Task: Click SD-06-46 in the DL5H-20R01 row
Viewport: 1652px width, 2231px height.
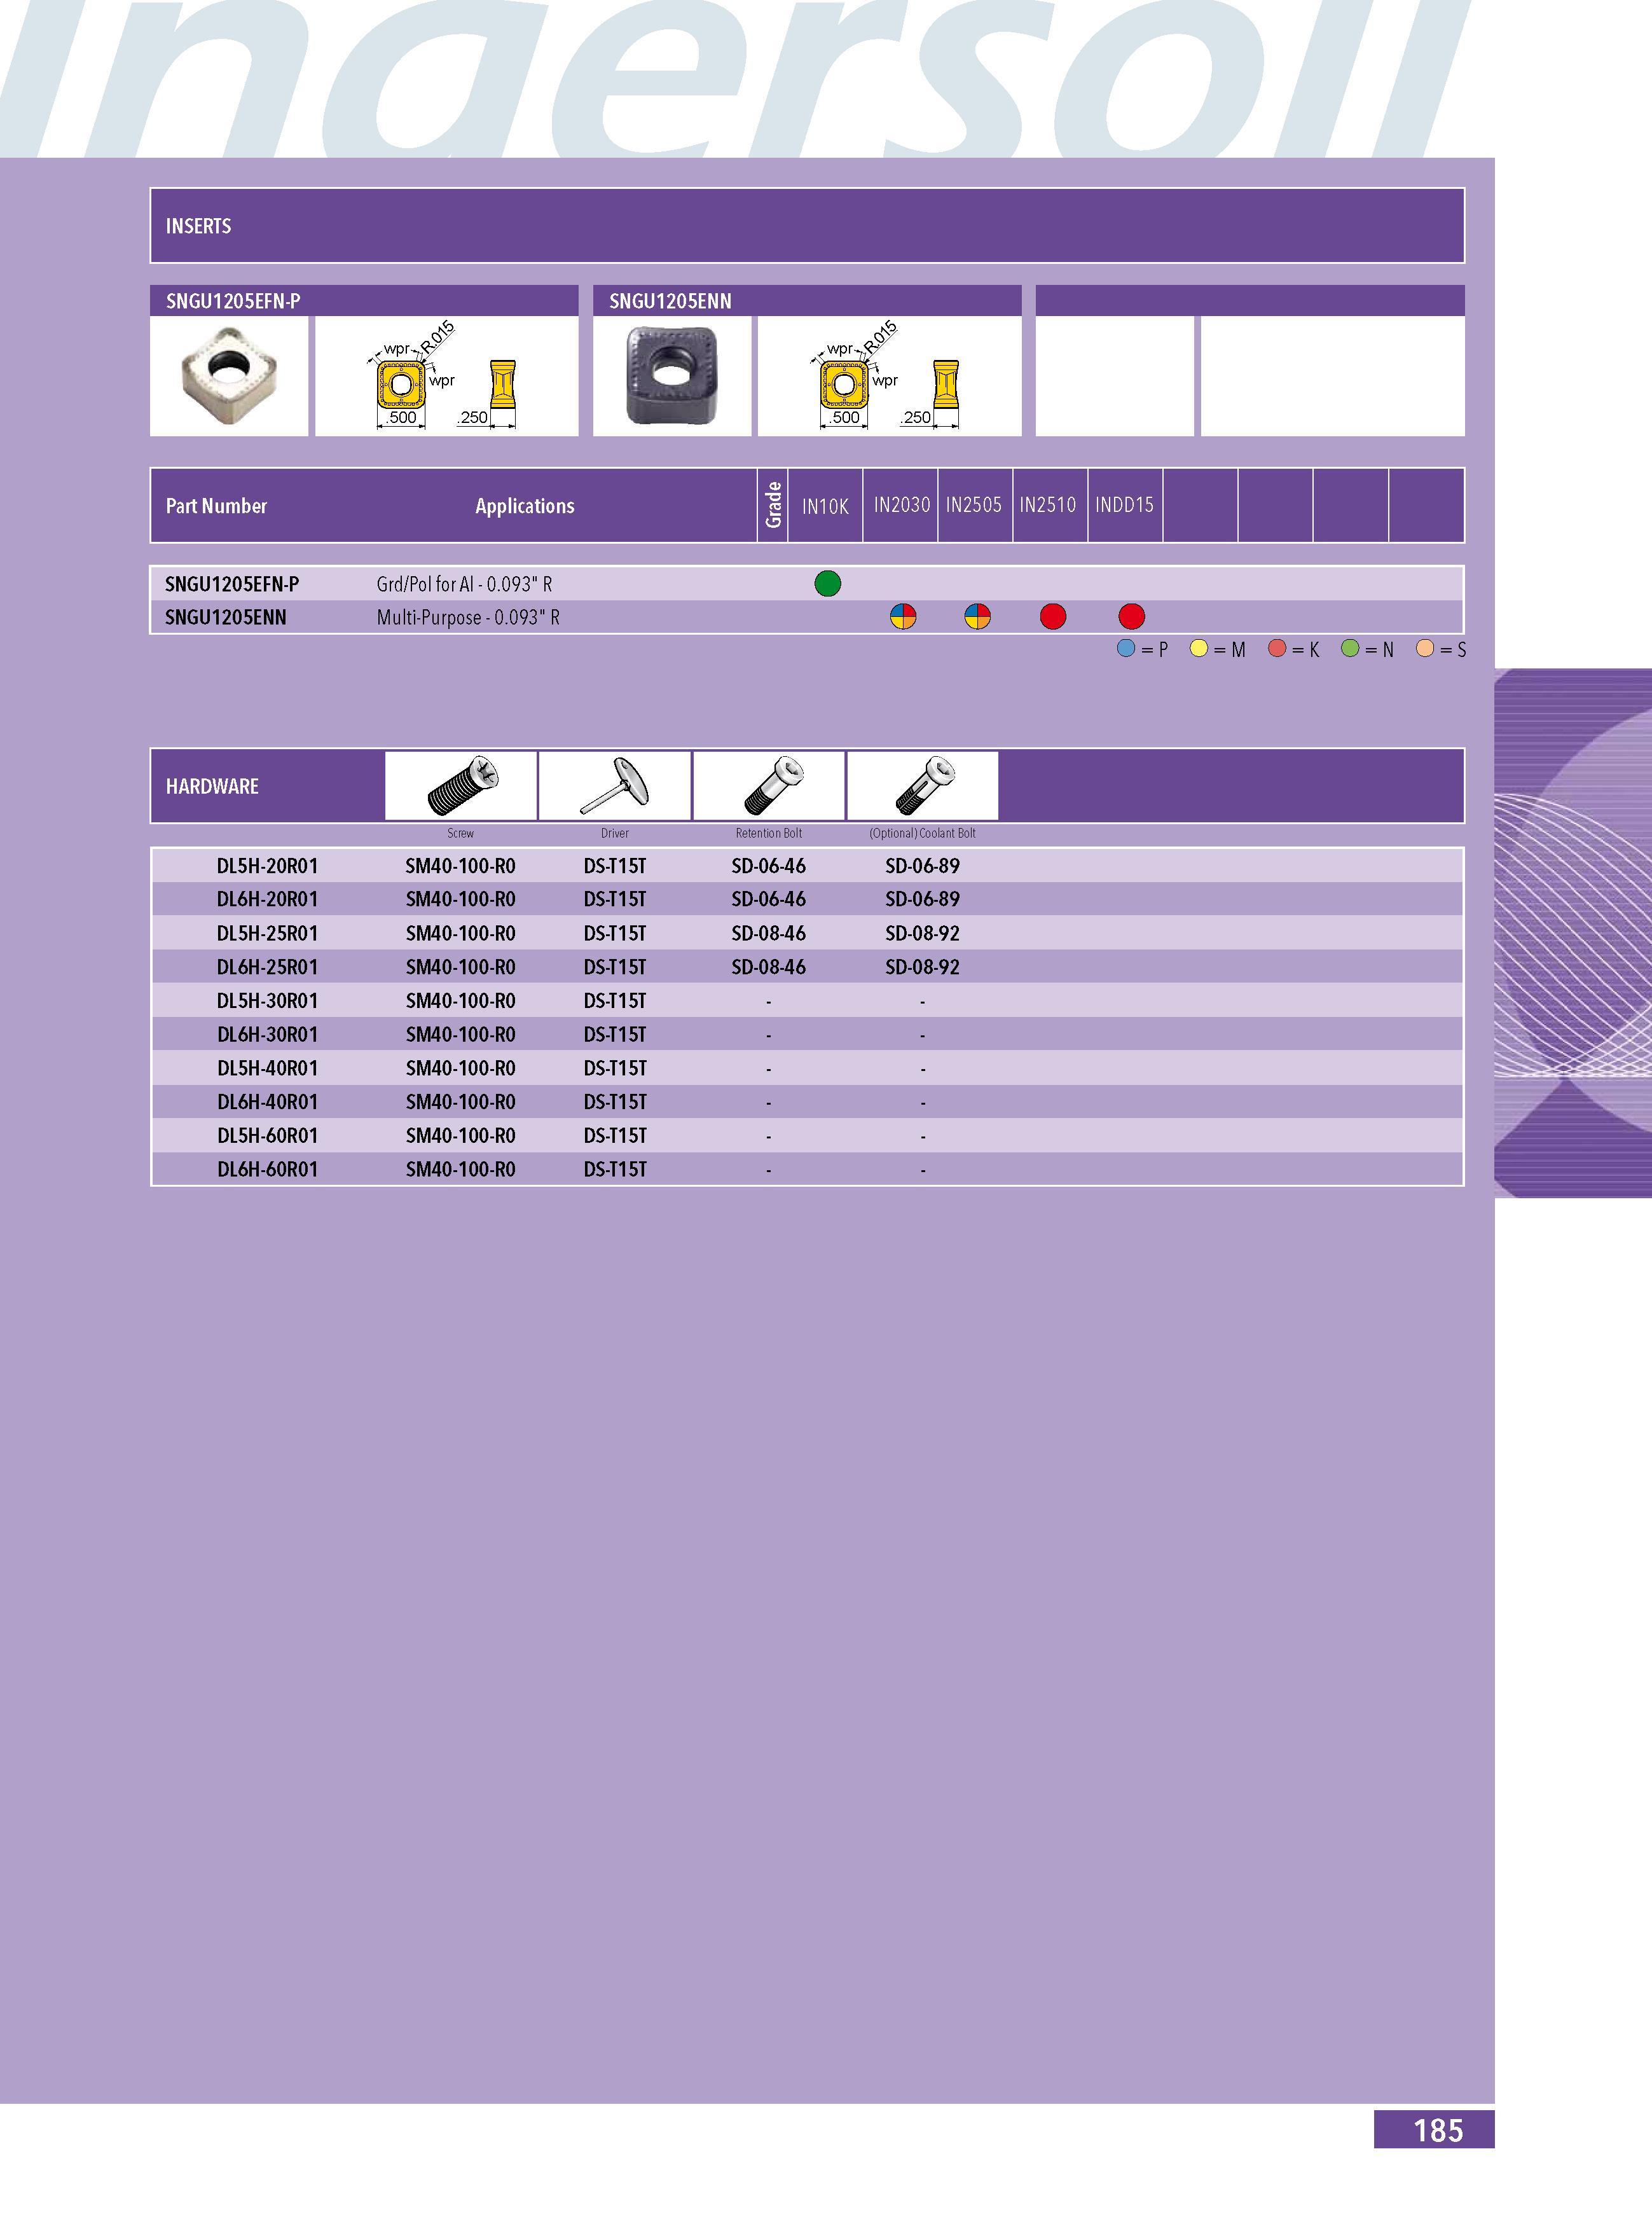Action: [x=768, y=866]
